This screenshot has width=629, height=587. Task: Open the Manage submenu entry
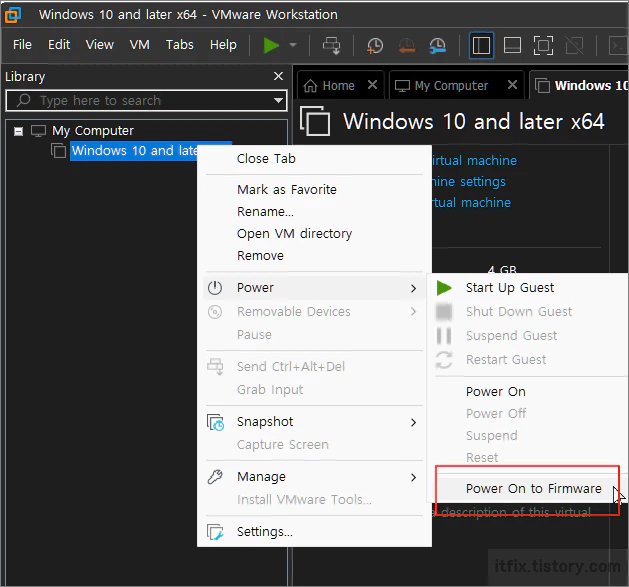tap(314, 477)
